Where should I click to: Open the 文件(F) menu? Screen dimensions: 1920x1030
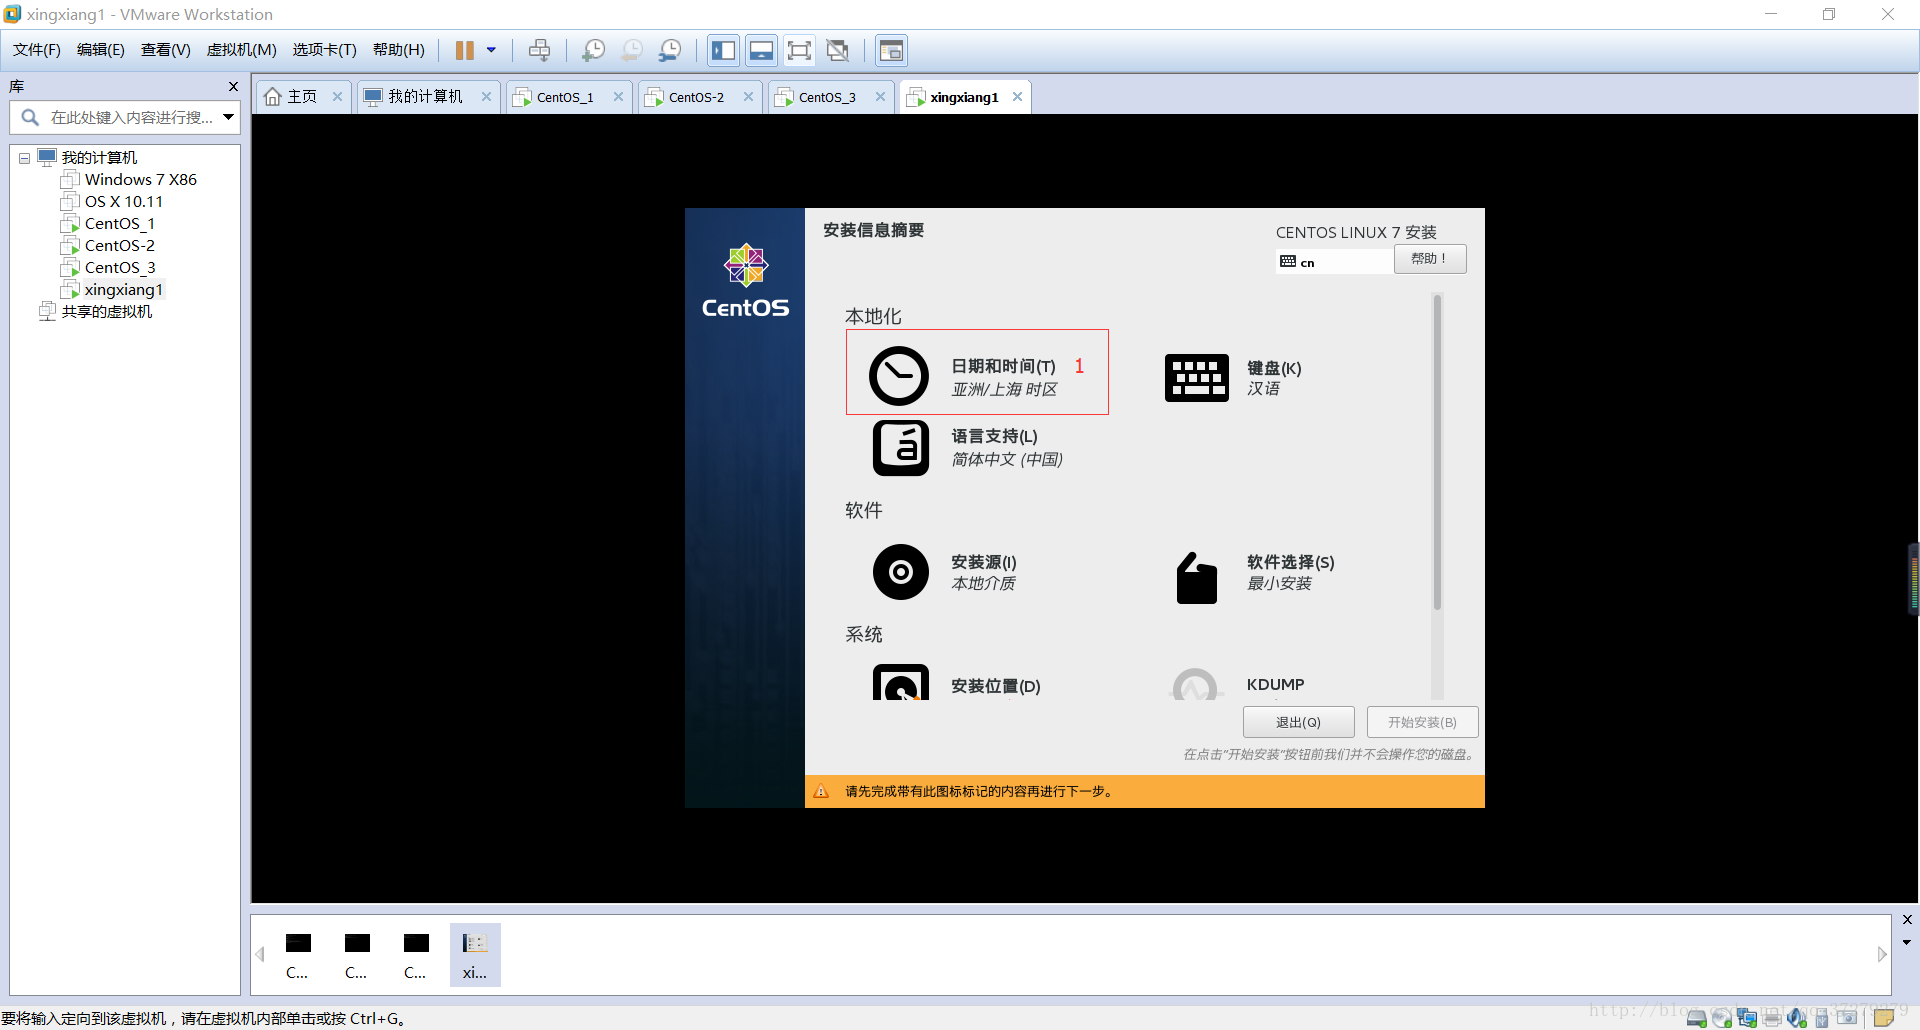37,50
